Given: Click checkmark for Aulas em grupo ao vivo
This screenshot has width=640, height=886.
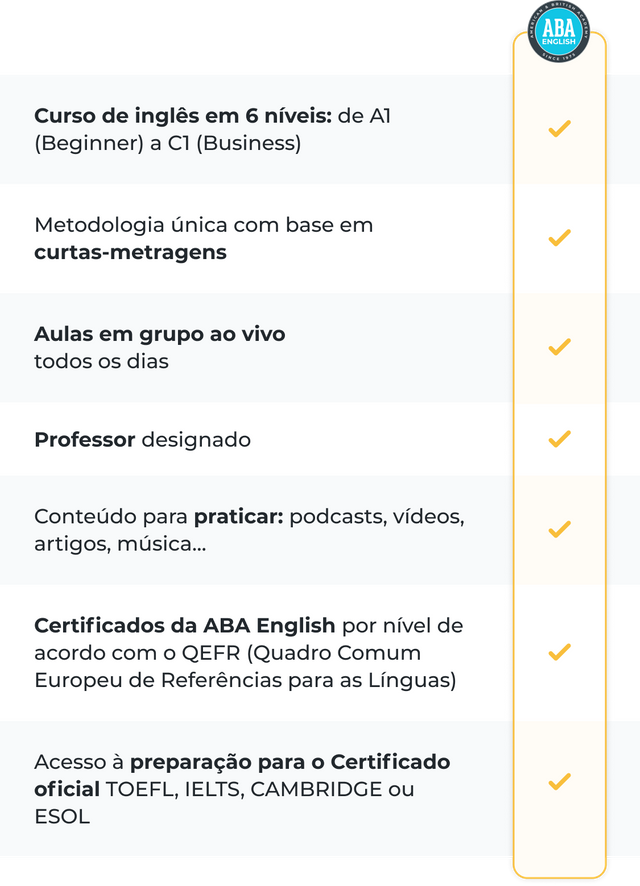Looking at the screenshot, I should pos(559,347).
